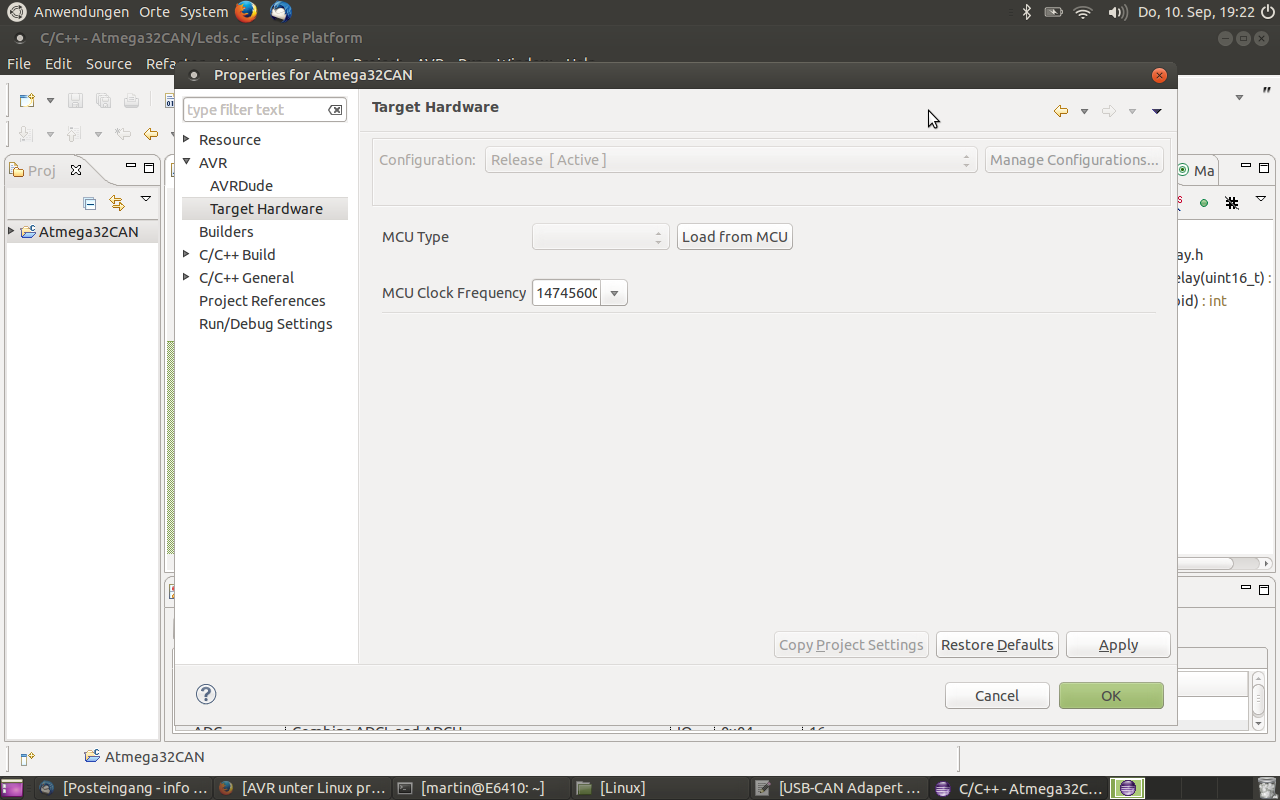Toggle the green hide-fields filter in Outline

point(1204,203)
